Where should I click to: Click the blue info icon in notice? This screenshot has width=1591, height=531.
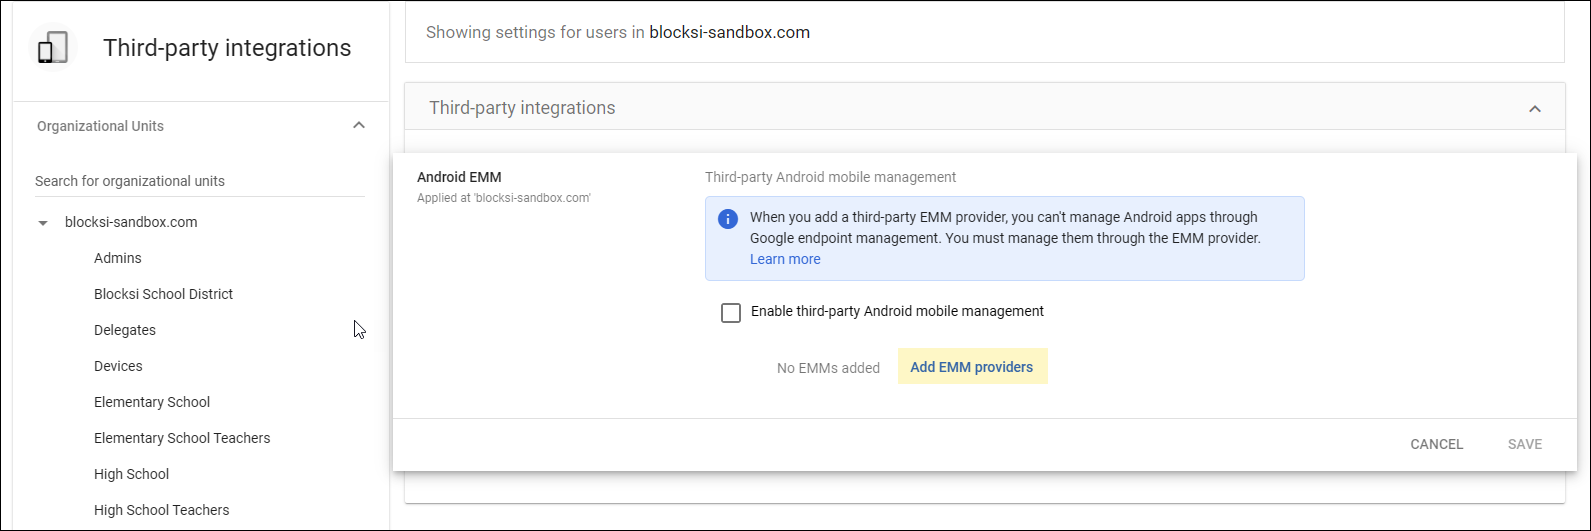click(728, 219)
